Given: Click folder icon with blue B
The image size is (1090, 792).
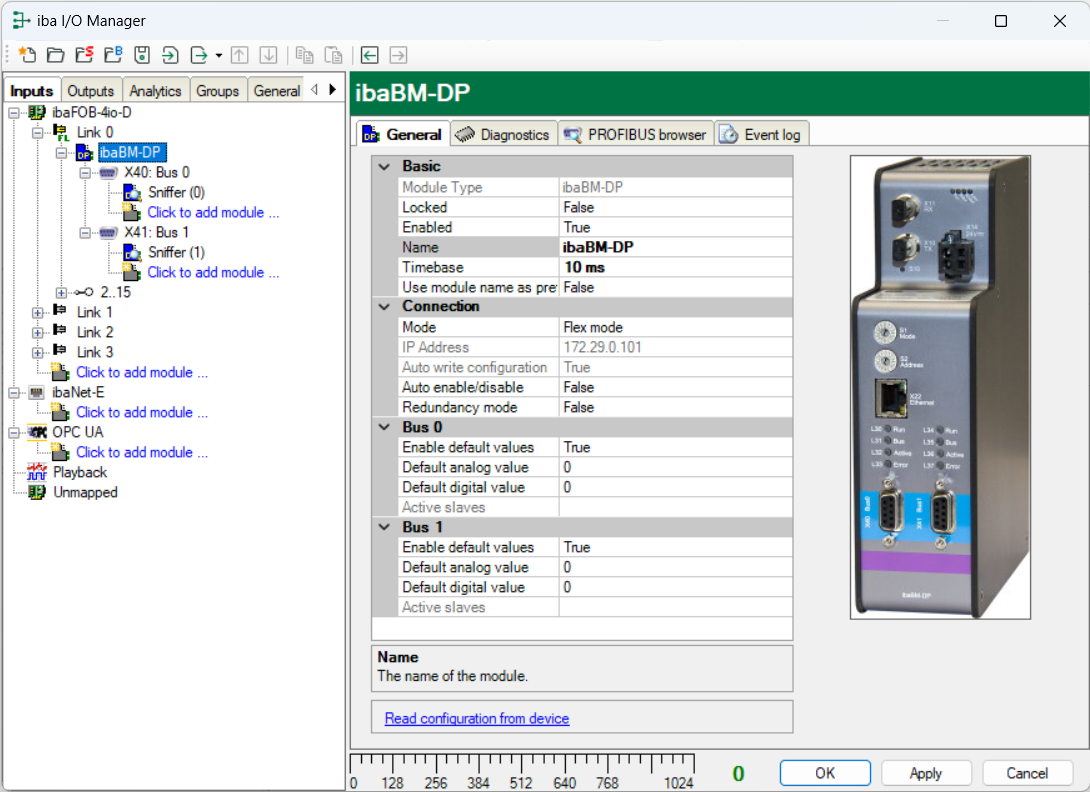Looking at the screenshot, I should click(113, 55).
